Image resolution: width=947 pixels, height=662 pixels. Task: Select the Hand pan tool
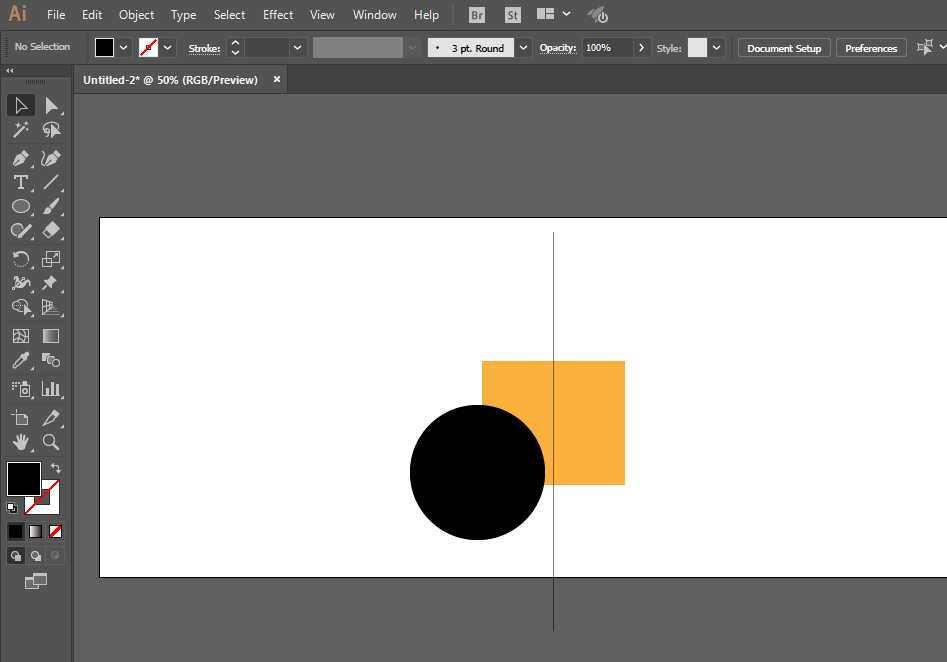[20, 441]
